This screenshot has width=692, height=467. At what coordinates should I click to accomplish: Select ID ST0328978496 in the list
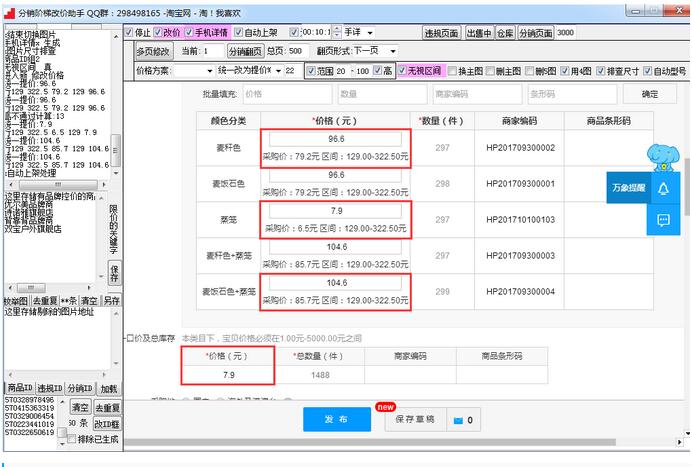[29, 400]
